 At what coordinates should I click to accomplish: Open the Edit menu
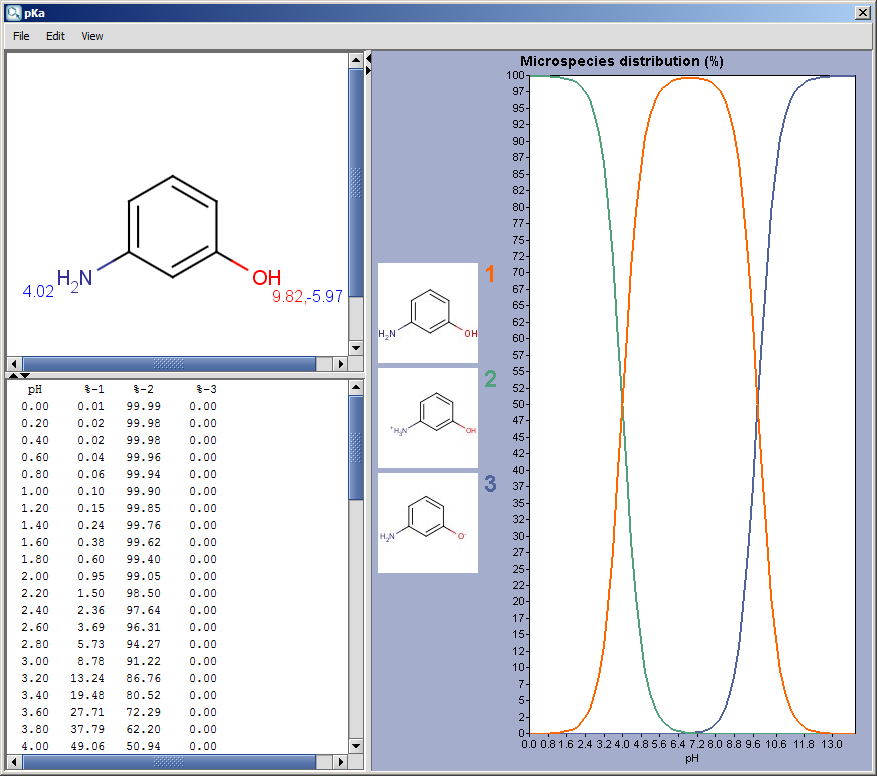point(55,36)
